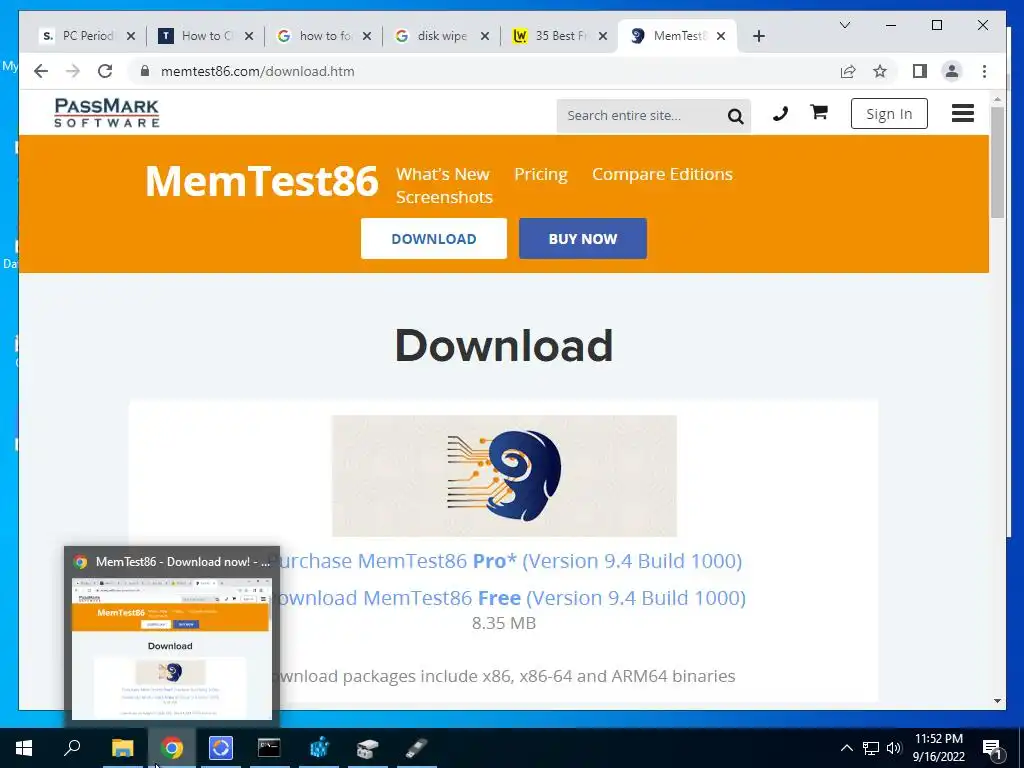Viewport: 1024px width, 768px height.
Task: Open Compare Editions link
Action: click(662, 174)
